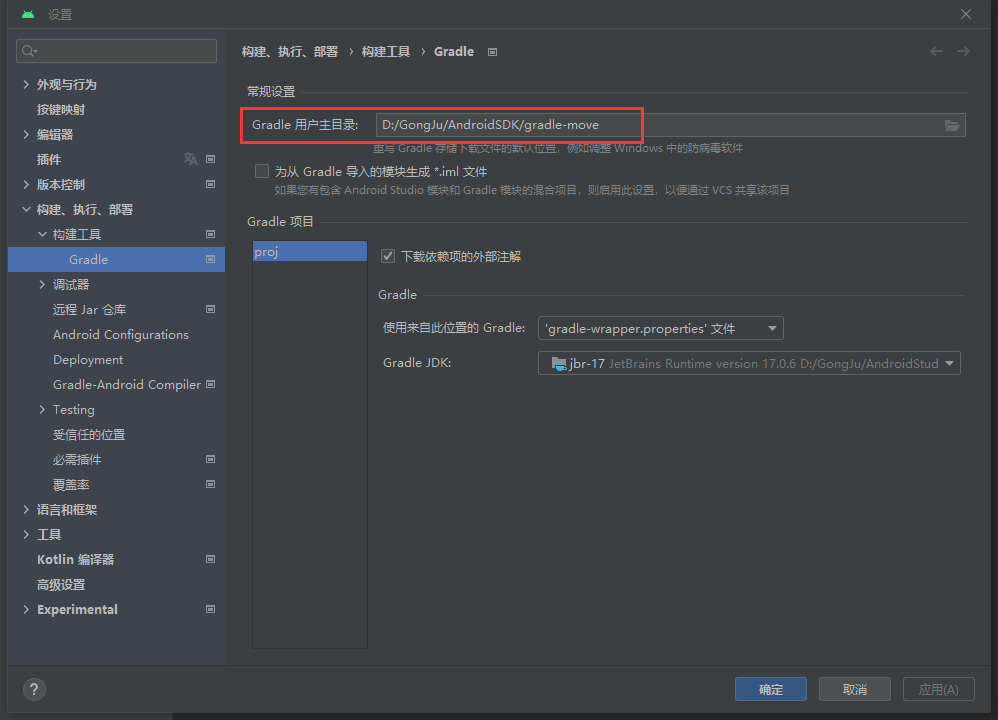Viewport: 998px width, 720px height.
Task: Click the Android Studio logo icon
Action: click(x=28, y=14)
